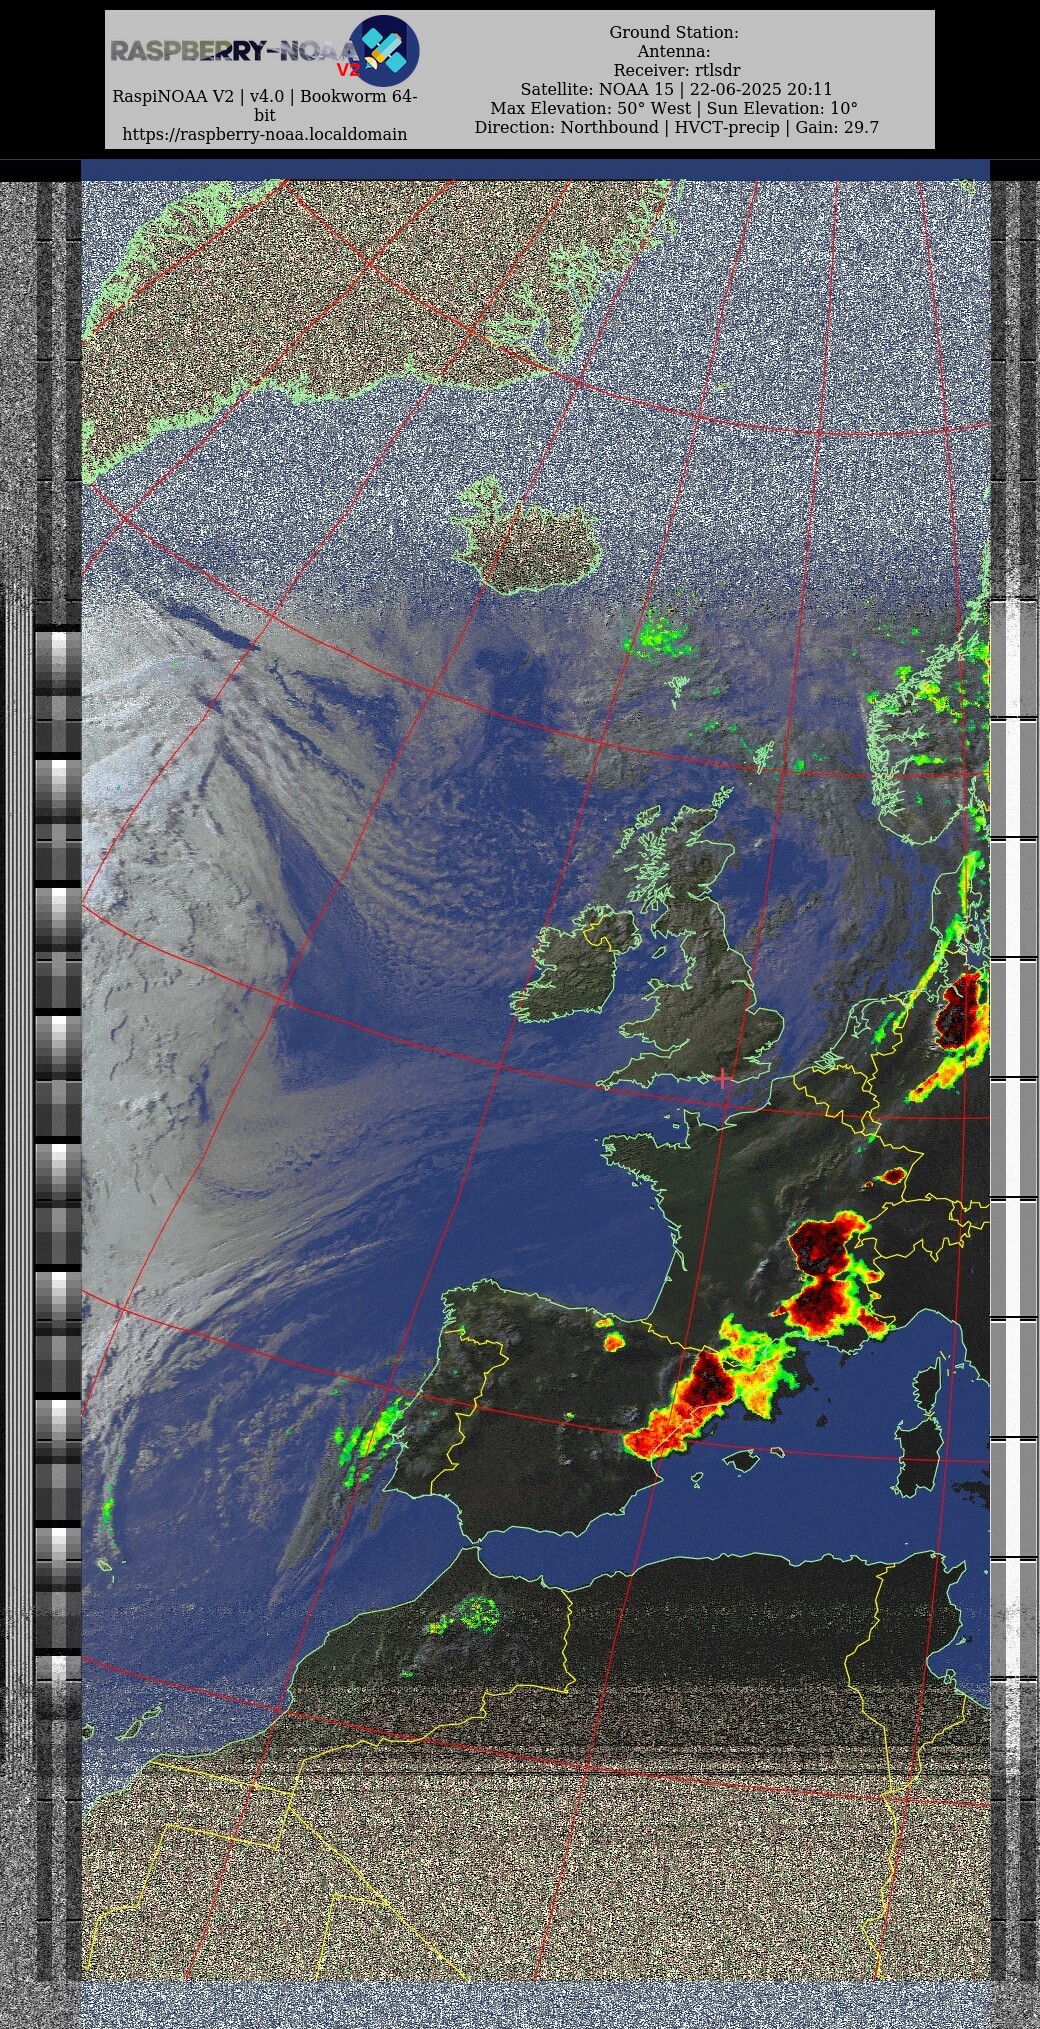Click the 'Antenna:' label
The width and height of the screenshot is (1040, 2029).
coord(674,51)
